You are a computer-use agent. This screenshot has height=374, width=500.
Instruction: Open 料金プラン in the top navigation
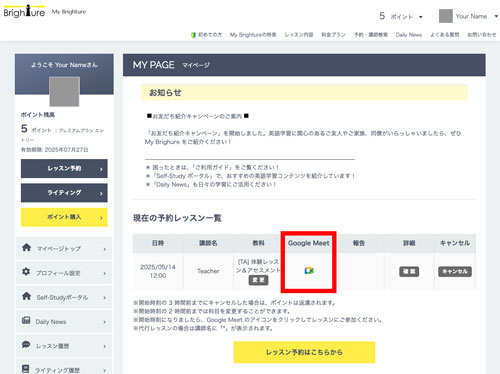(333, 35)
